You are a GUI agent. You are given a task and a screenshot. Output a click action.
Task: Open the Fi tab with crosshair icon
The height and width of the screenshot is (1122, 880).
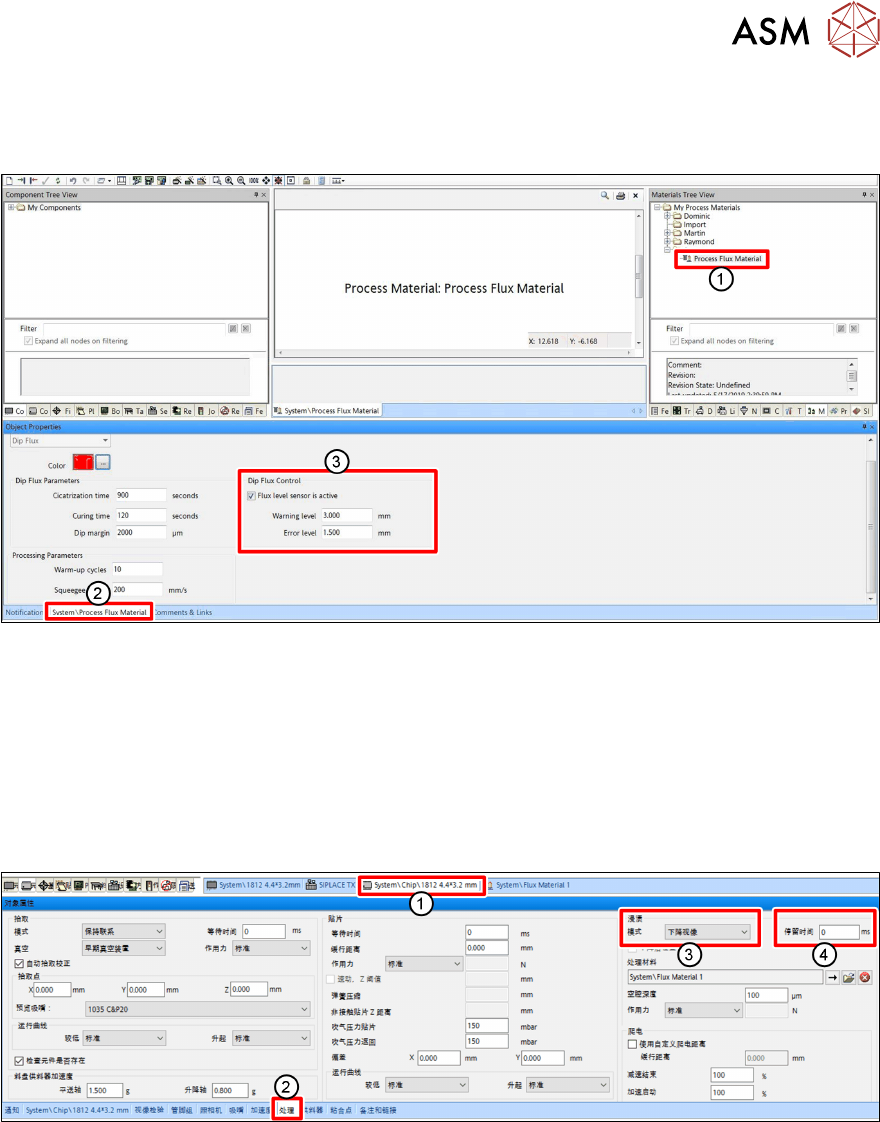coord(62,411)
